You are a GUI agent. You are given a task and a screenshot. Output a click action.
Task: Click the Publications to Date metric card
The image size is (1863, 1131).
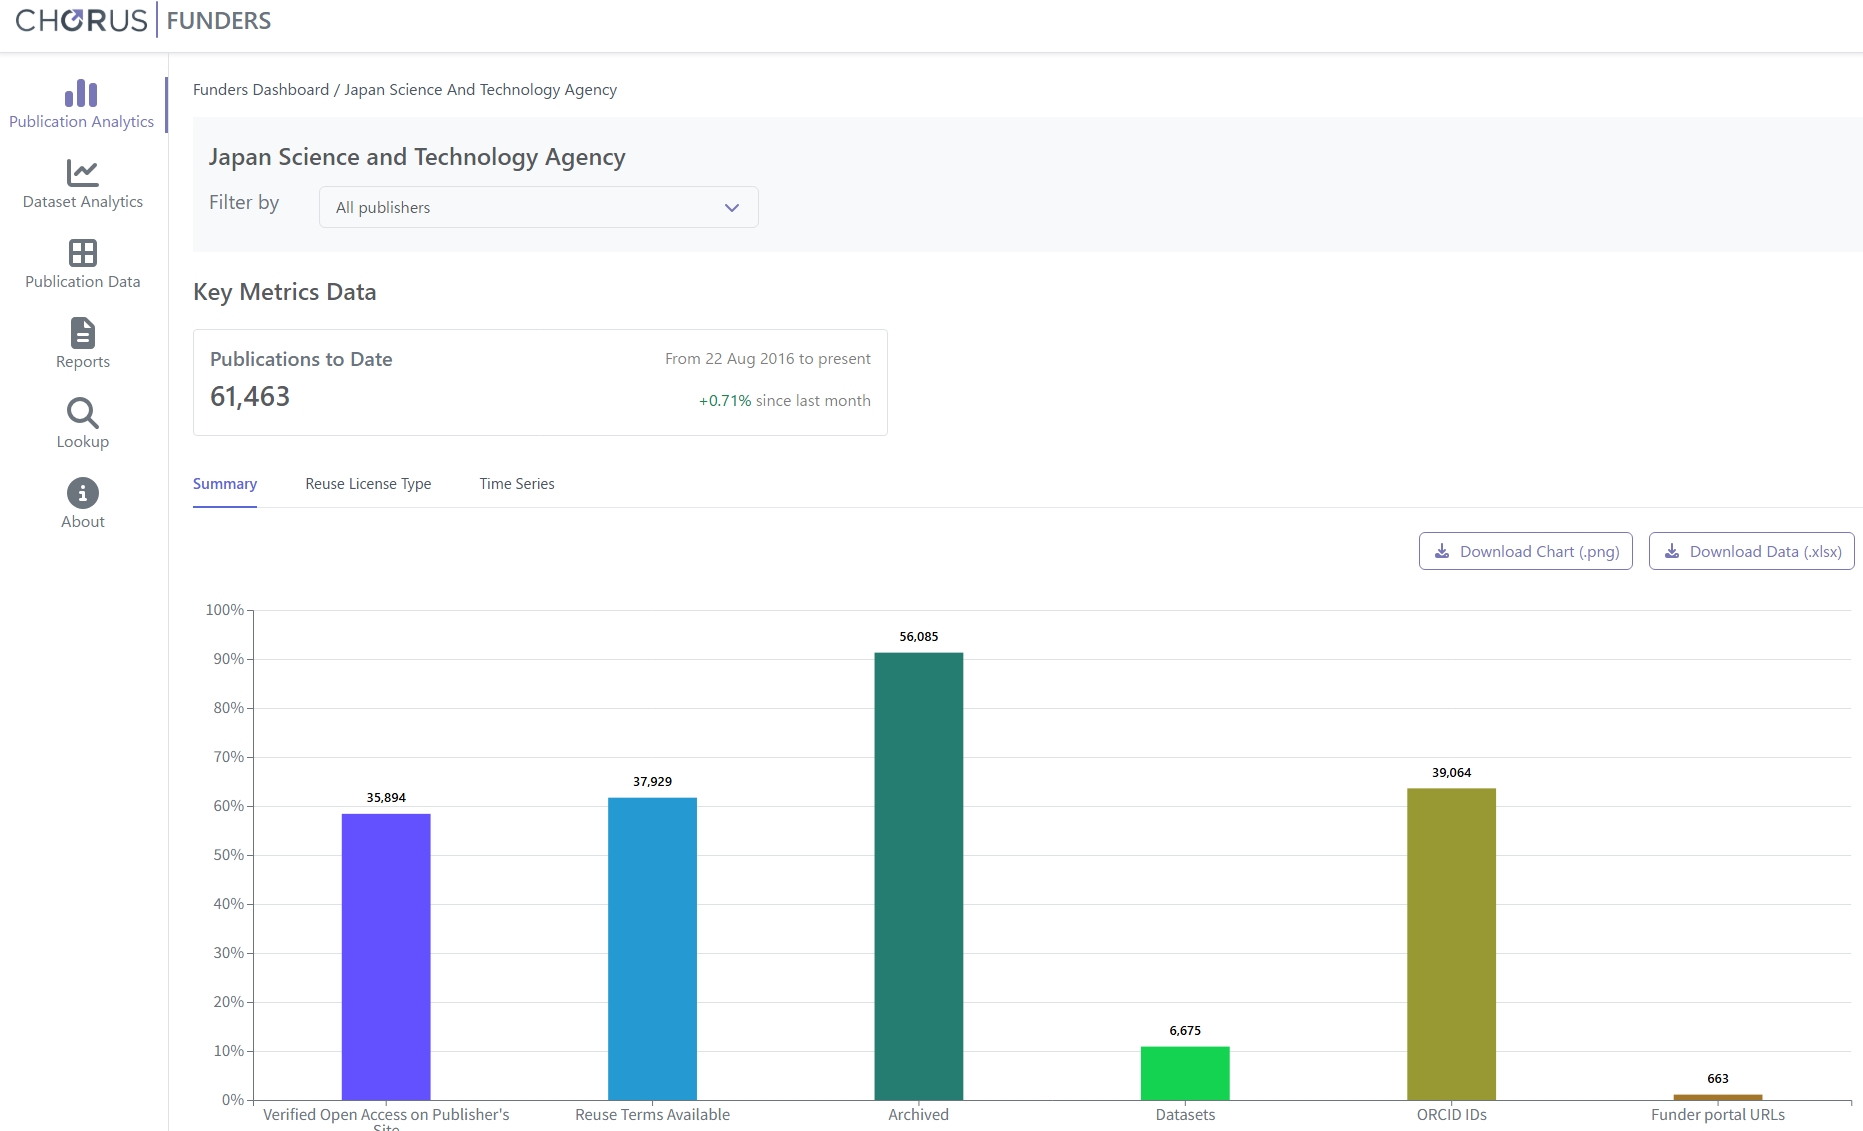540,382
